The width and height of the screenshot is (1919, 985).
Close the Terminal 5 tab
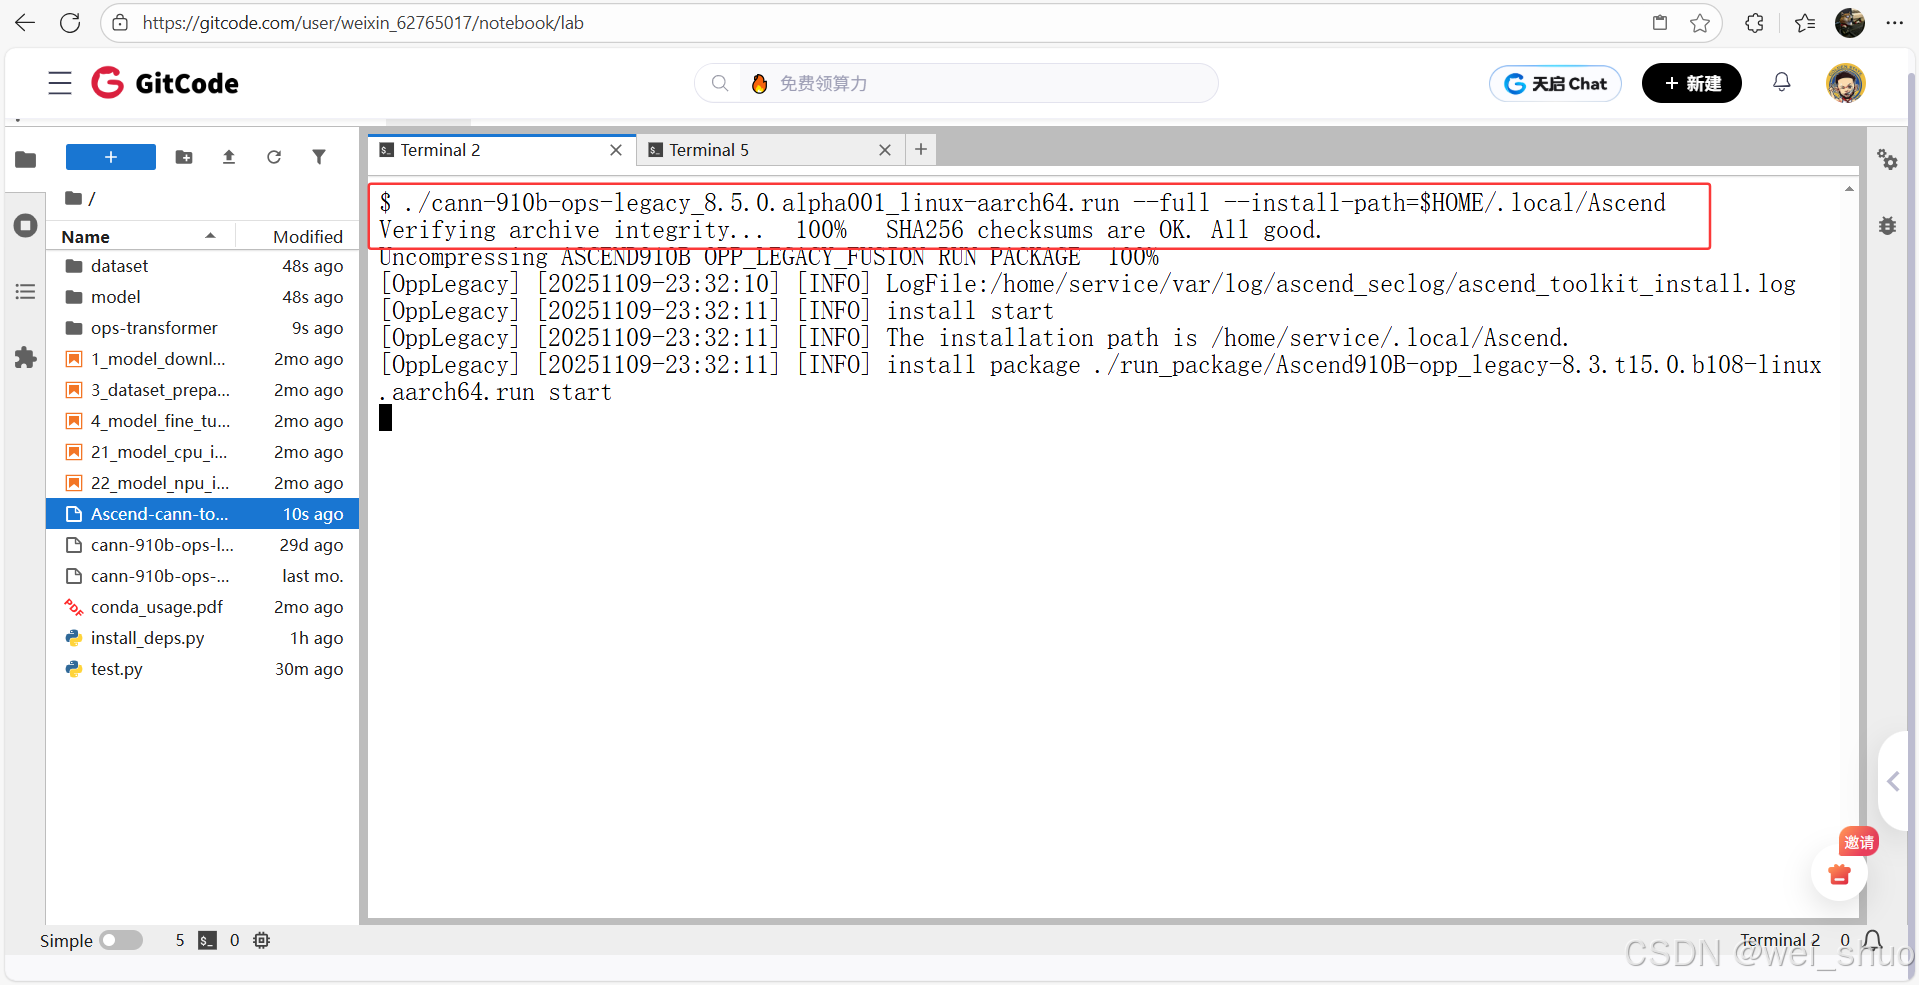tap(885, 150)
